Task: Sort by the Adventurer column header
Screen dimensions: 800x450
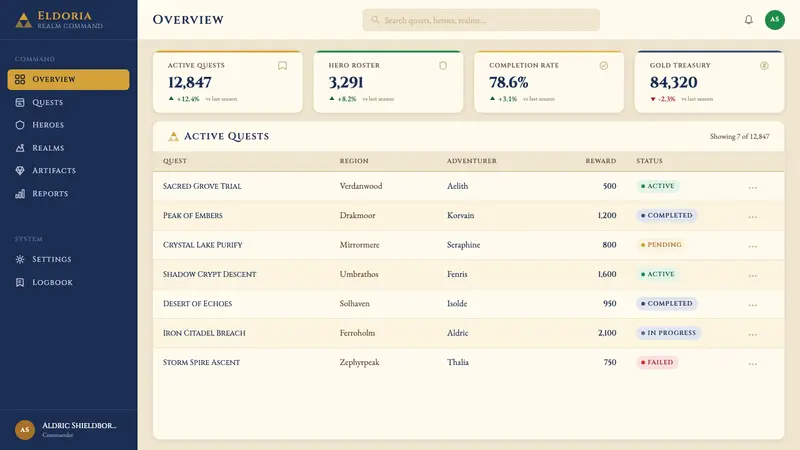Action: click(472, 161)
